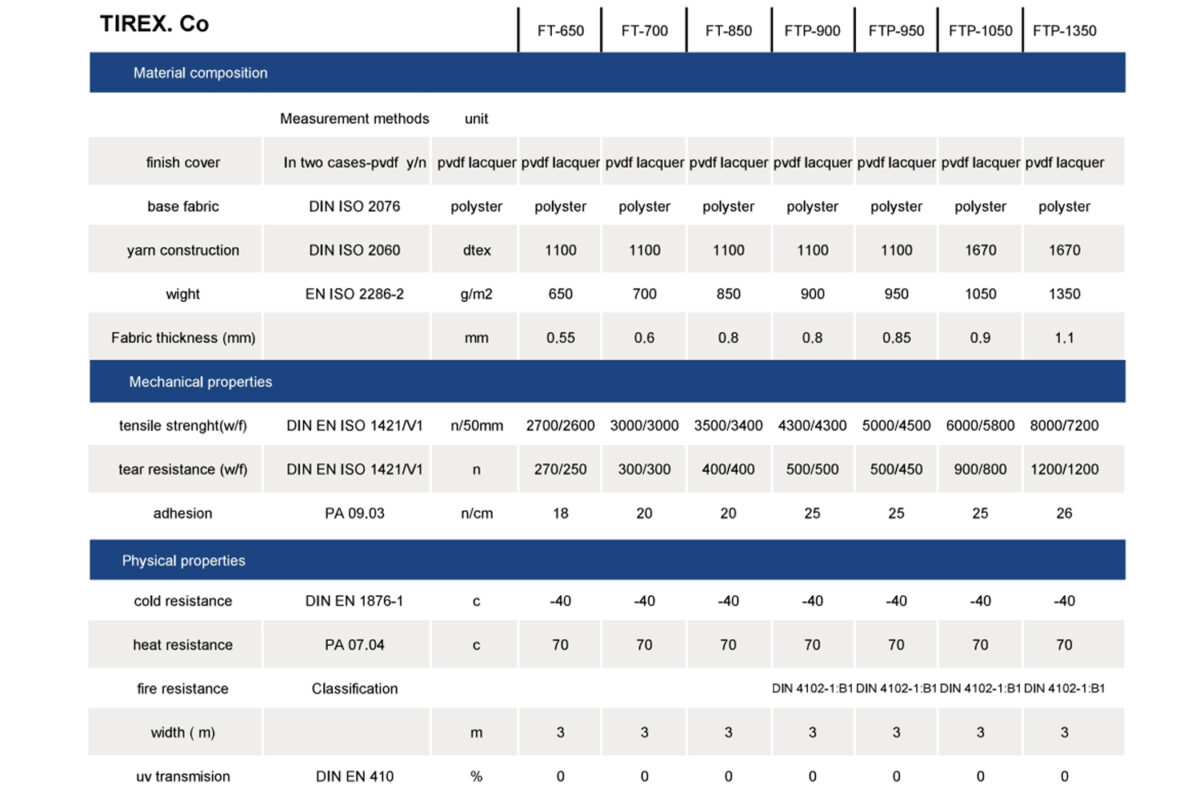Select the FT-850 column header
This screenshot has width=1200, height=800.
pos(728,30)
